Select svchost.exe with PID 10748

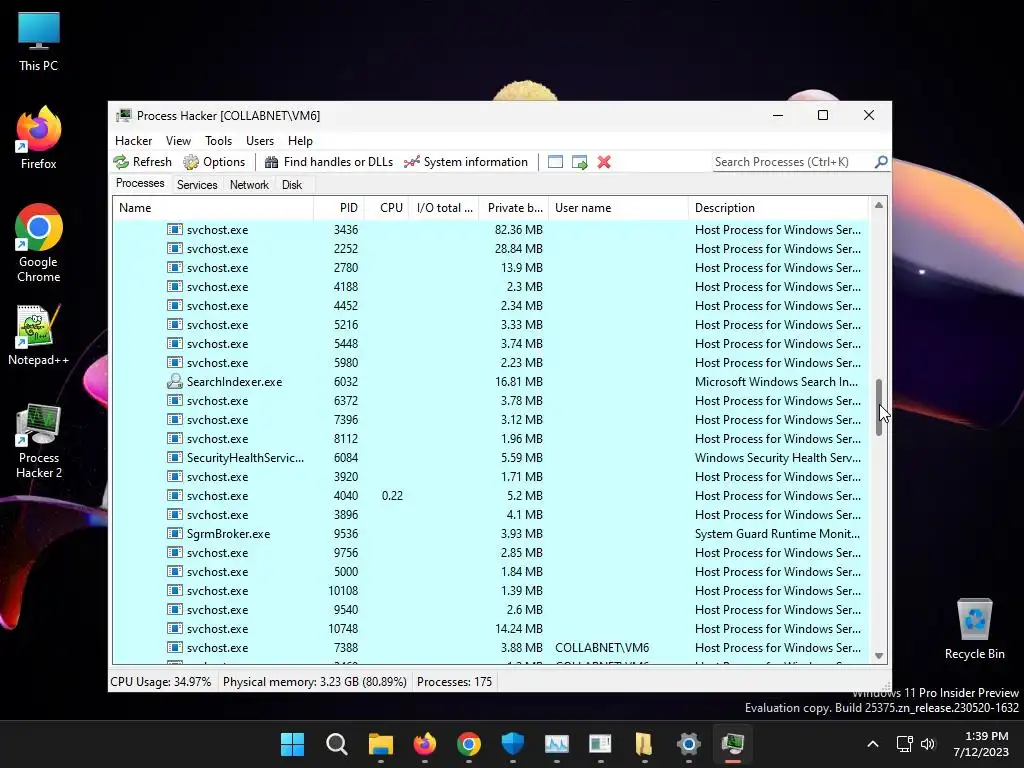tap(490, 629)
